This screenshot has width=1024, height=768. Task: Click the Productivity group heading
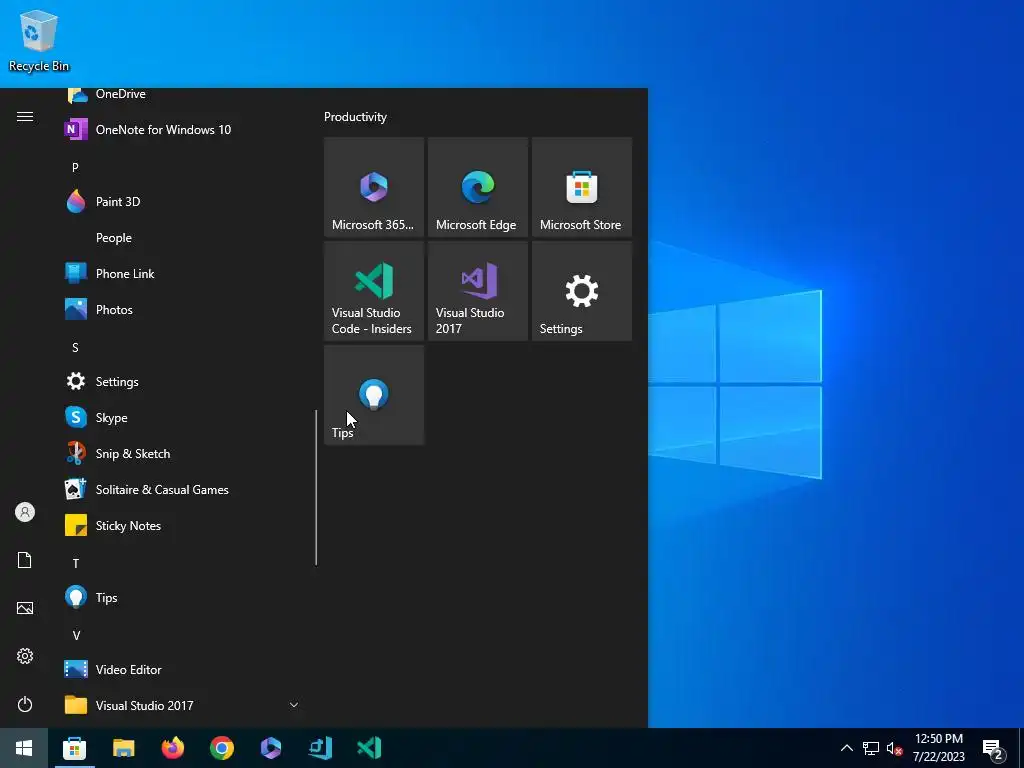(355, 117)
